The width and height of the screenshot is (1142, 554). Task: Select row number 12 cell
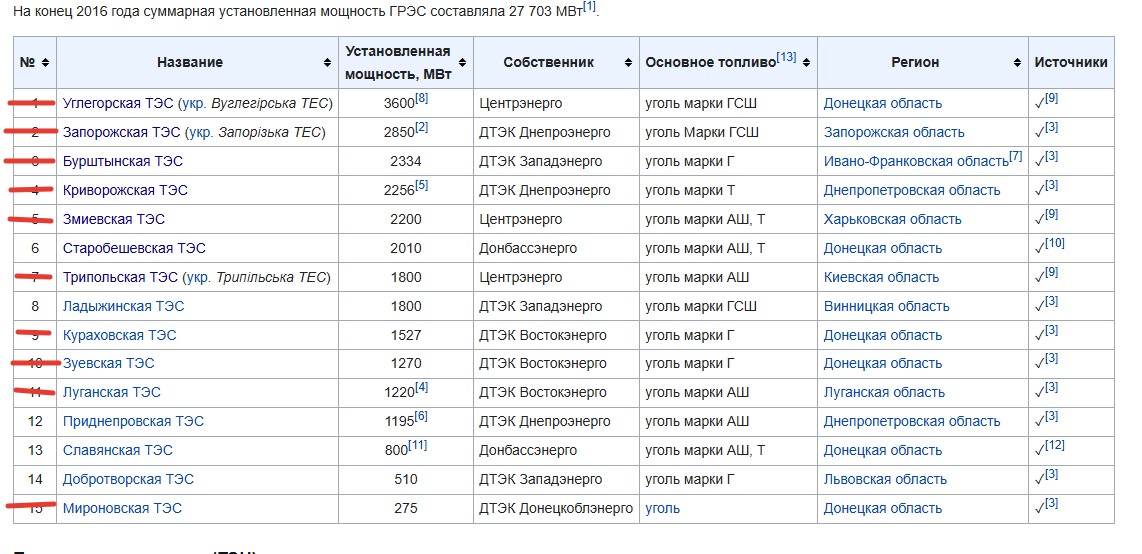pyautogui.click(x=35, y=422)
